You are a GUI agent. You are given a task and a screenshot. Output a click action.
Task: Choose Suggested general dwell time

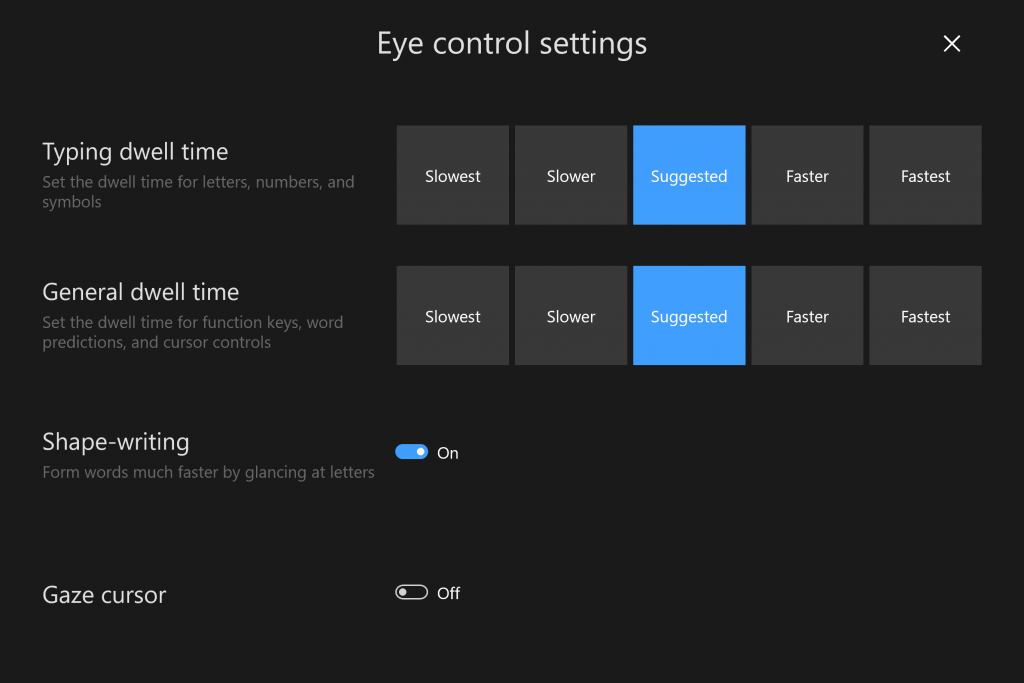click(x=688, y=316)
